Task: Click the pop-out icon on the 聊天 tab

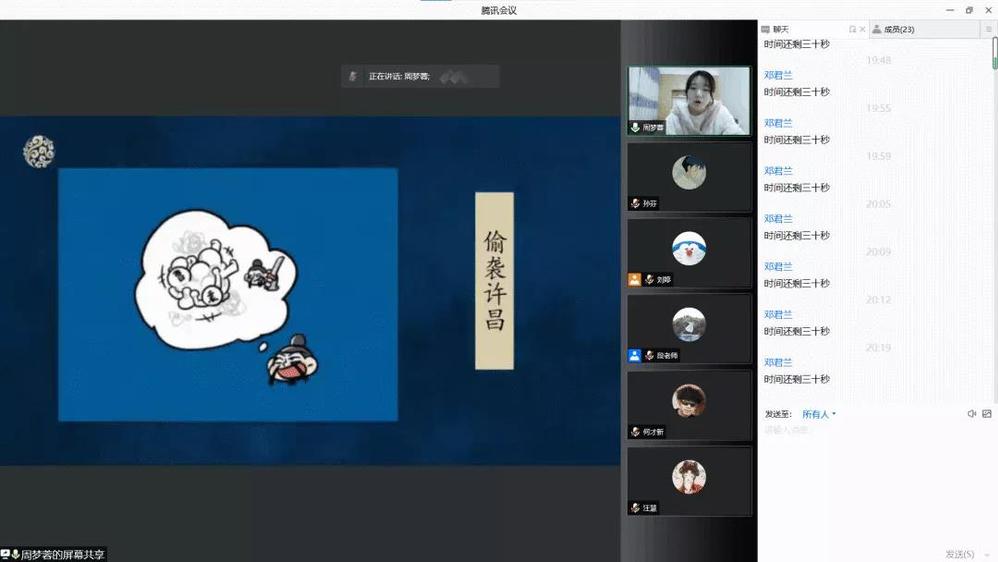Action: coord(852,30)
